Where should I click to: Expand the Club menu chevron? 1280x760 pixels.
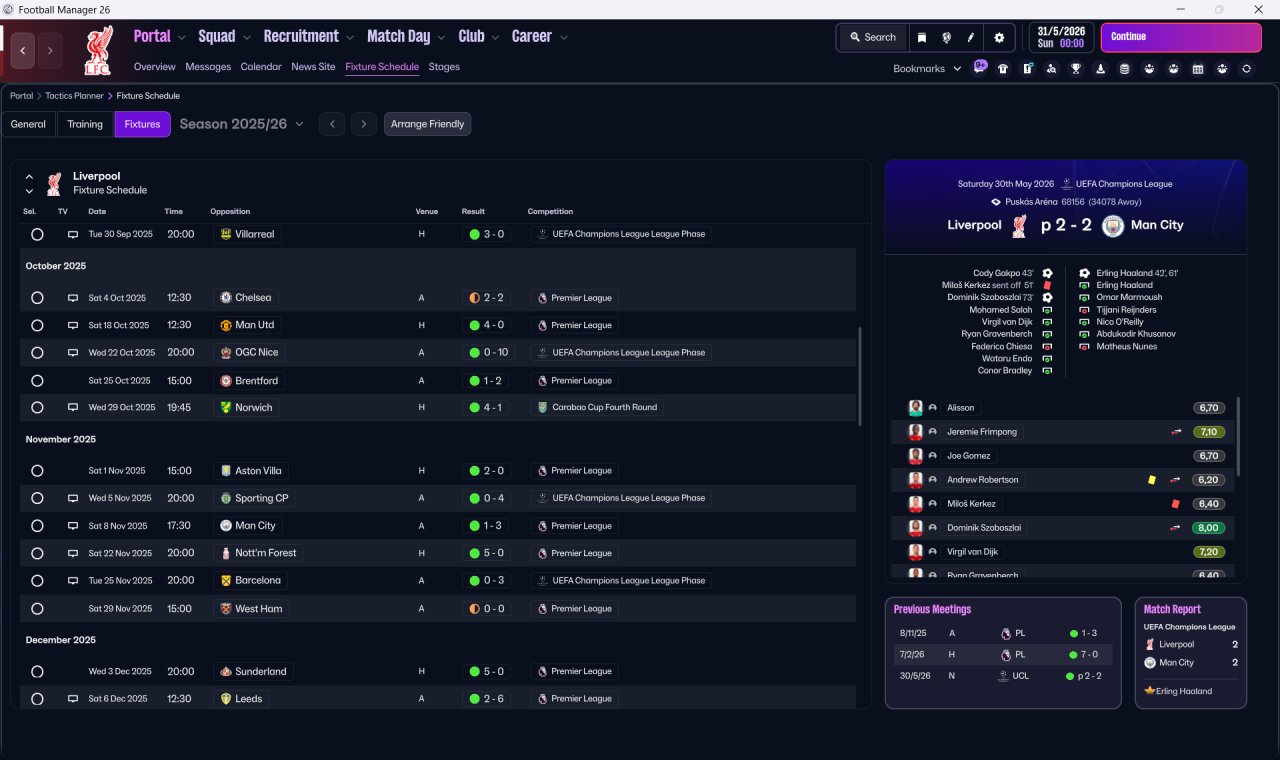pyautogui.click(x=494, y=38)
